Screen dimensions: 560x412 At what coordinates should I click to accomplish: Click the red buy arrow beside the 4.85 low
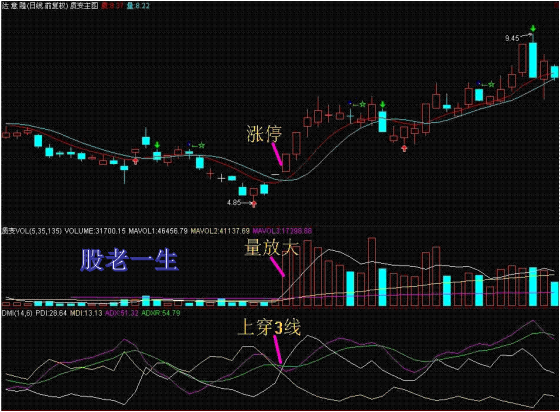[x=254, y=204]
